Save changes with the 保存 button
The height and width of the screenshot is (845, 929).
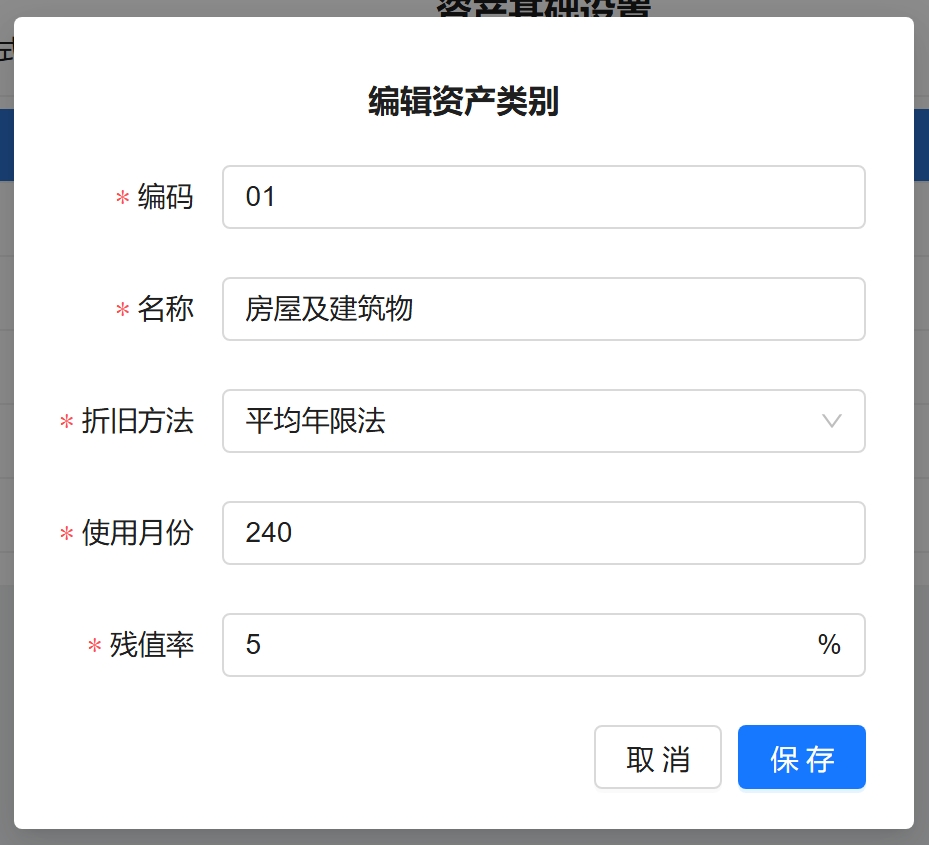(x=801, y=758)
